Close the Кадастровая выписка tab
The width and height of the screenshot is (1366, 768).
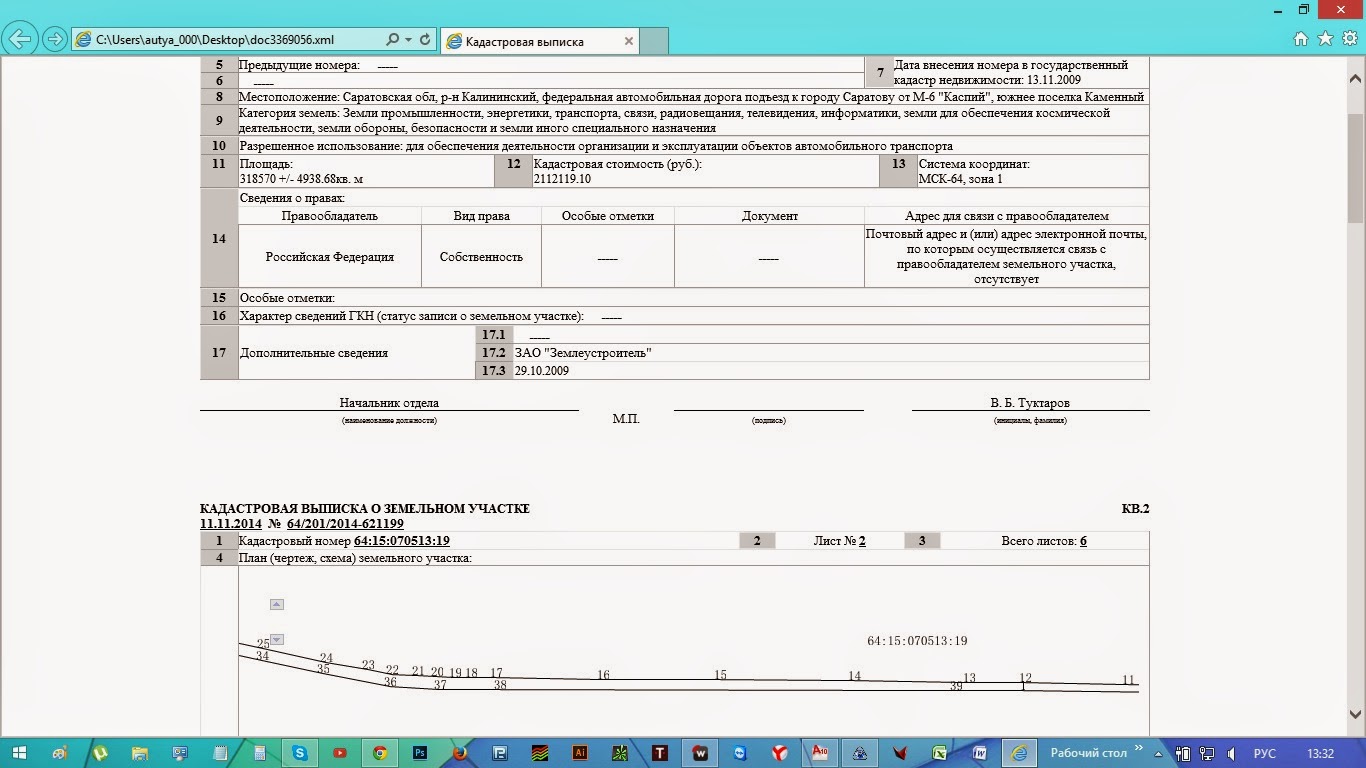[628, 41]
